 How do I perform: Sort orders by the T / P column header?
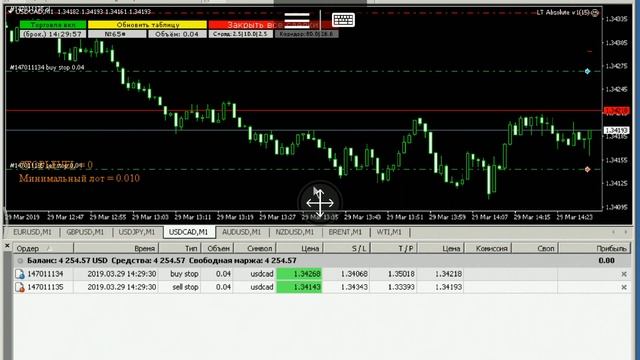tap(393, 248)
